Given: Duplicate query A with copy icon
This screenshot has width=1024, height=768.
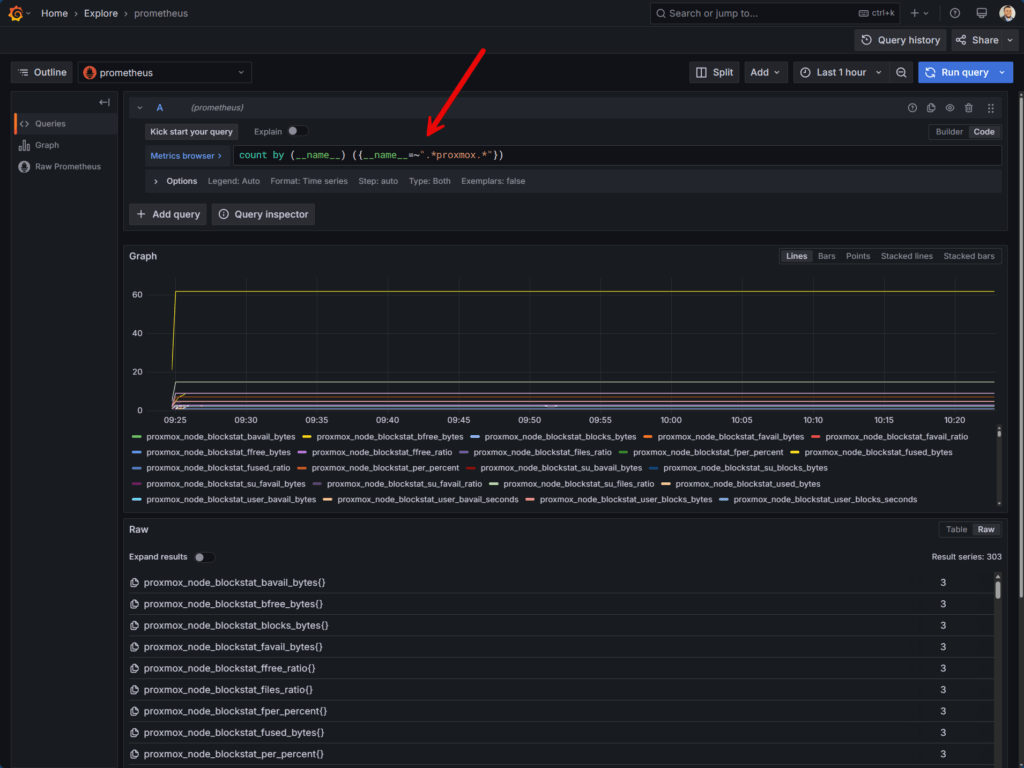Looking at the screenshot, I should tap(931, 108).
